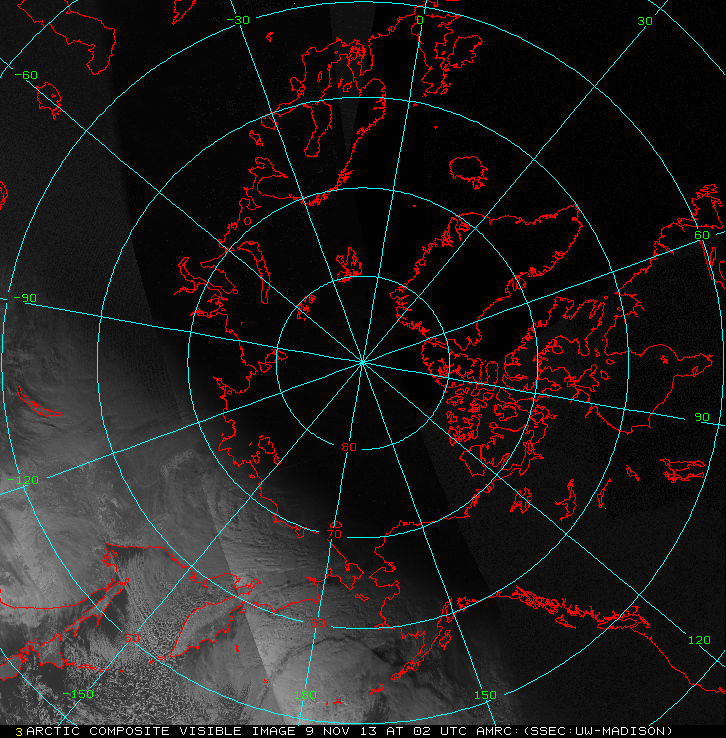
Task: Click the -120 longitude label
Action: 24,480
